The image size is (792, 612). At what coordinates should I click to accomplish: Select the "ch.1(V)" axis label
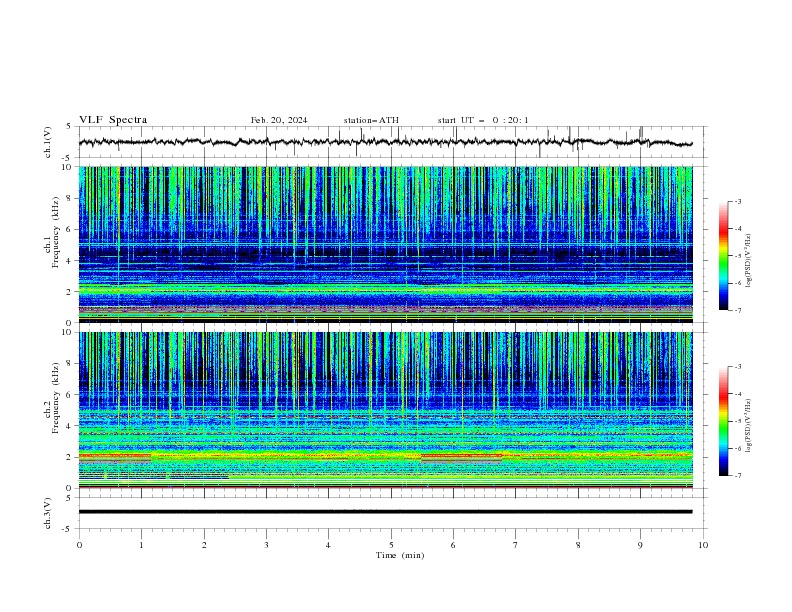coord(48,142)
